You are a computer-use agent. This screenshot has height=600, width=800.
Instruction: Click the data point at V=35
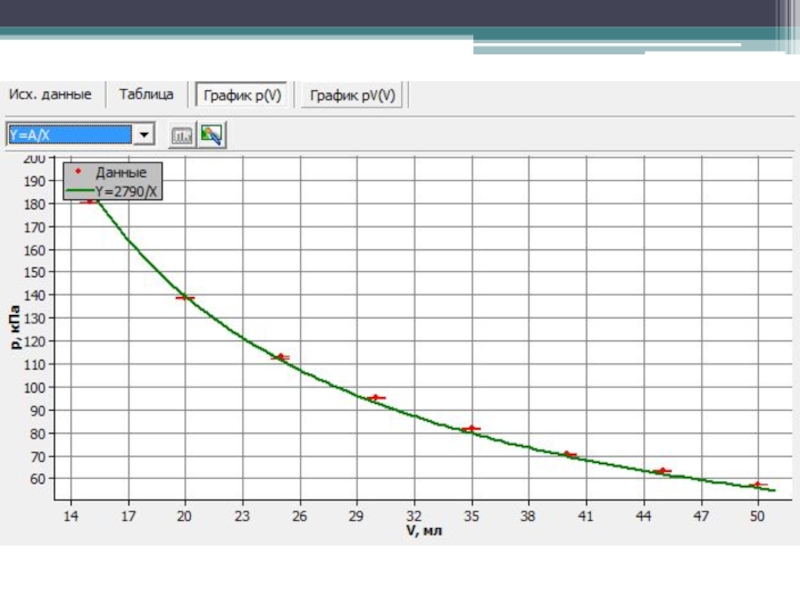[471, 428]
